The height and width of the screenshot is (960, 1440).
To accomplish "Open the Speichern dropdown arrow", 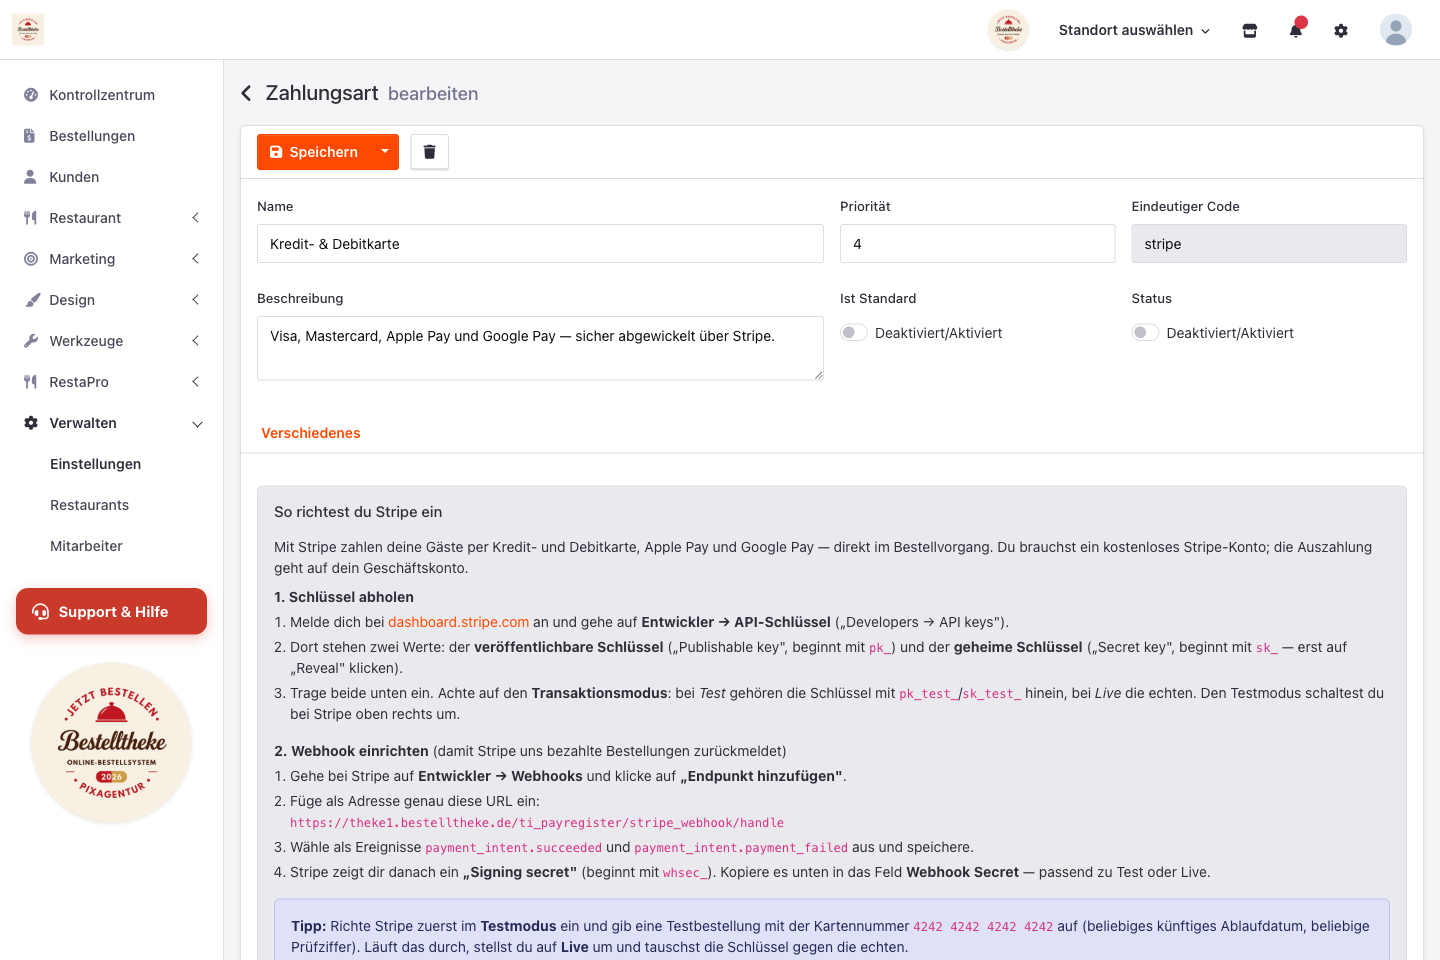I will pos(385,152).
